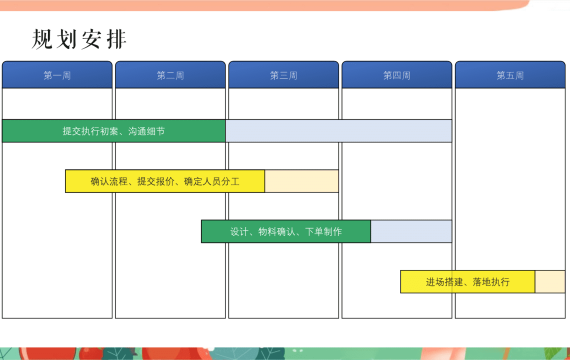Select the 第一周 column header
This screenshot has width=570, height=360.
point(57,75)
